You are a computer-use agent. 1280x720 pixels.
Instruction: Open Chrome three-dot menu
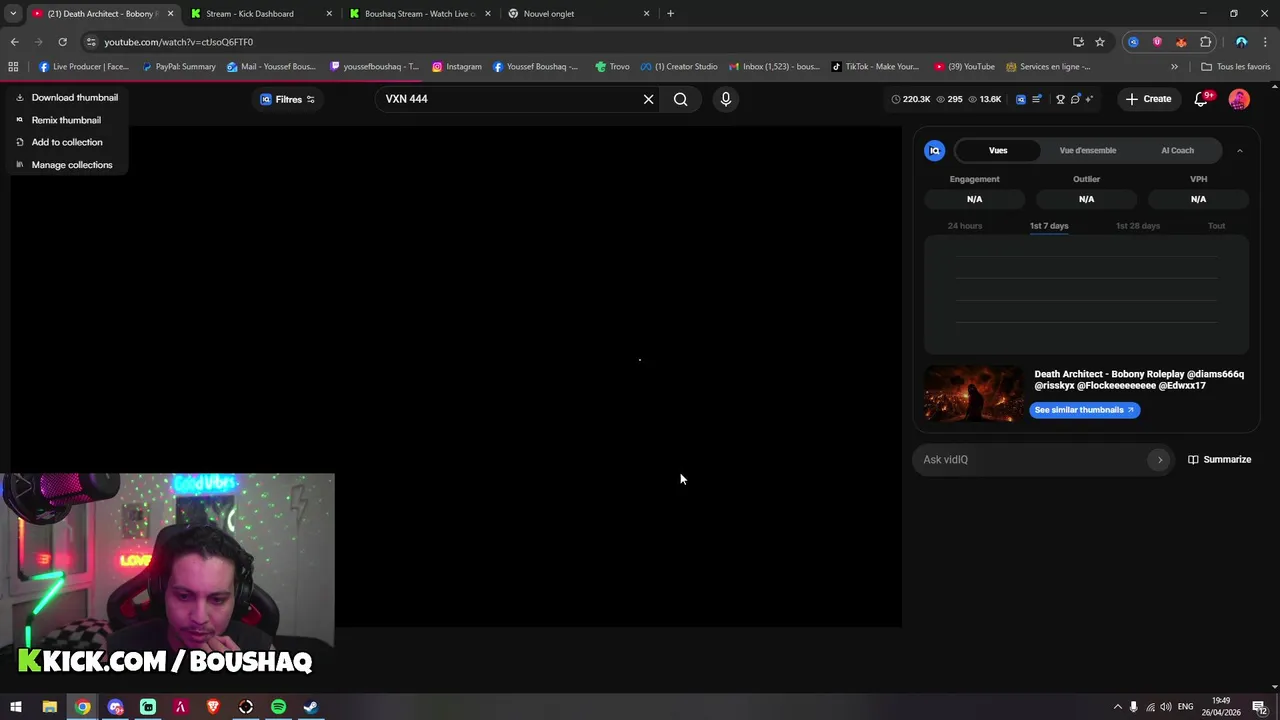click(x=1265, y=42)
